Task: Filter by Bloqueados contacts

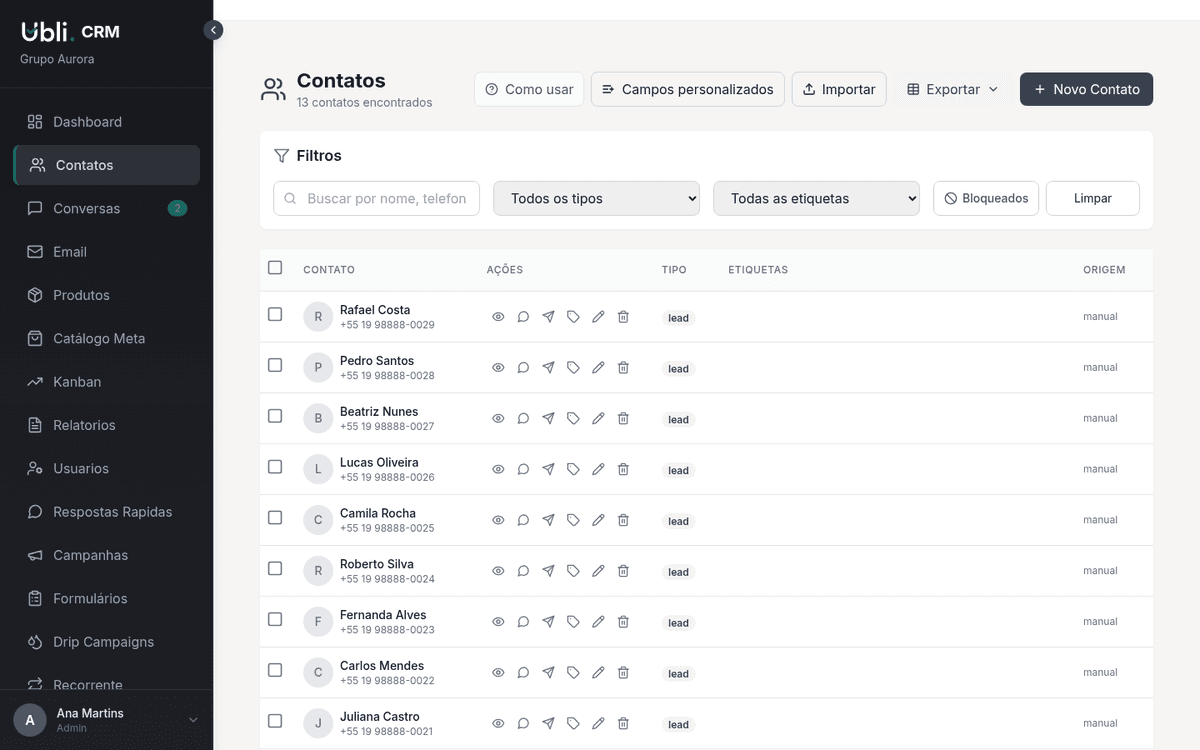Action: pos(986,198)
